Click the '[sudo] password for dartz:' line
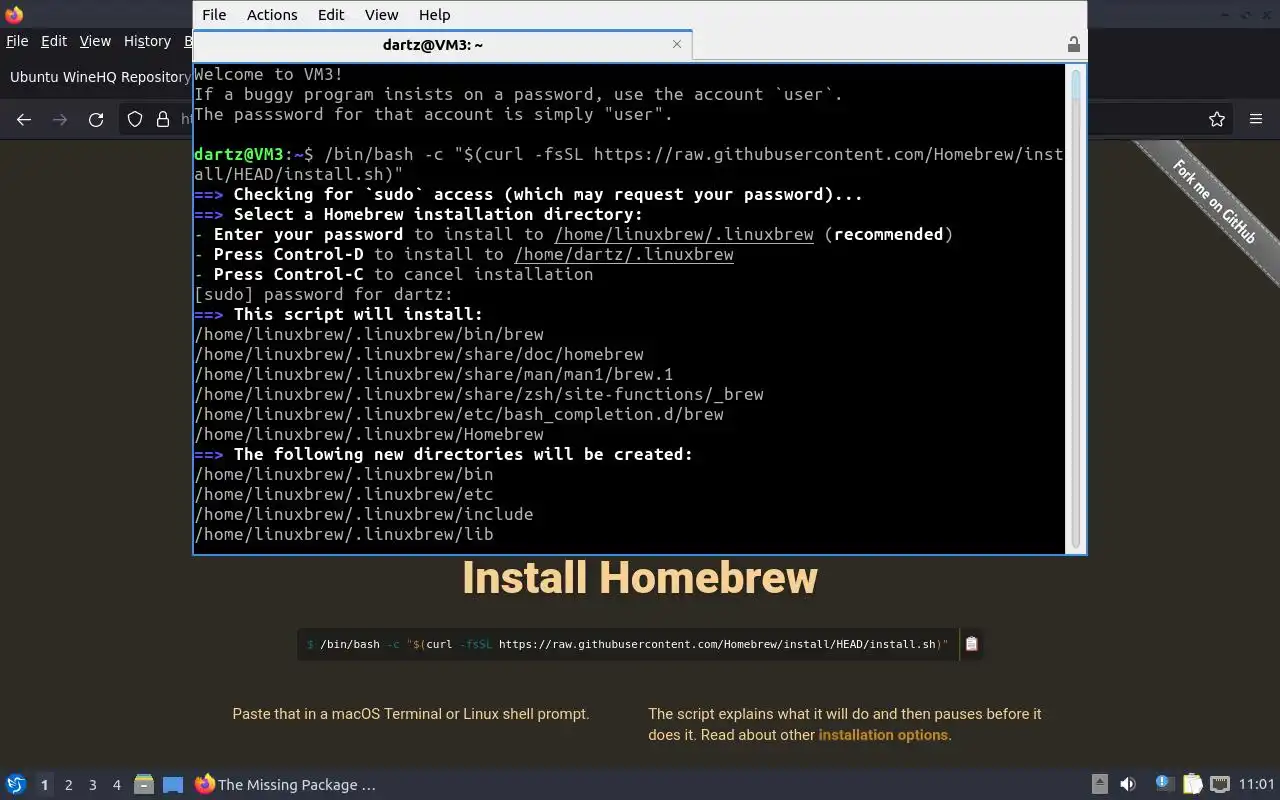Image resolution: width=1280 pixels, height=800 pixels. [323, 294]
